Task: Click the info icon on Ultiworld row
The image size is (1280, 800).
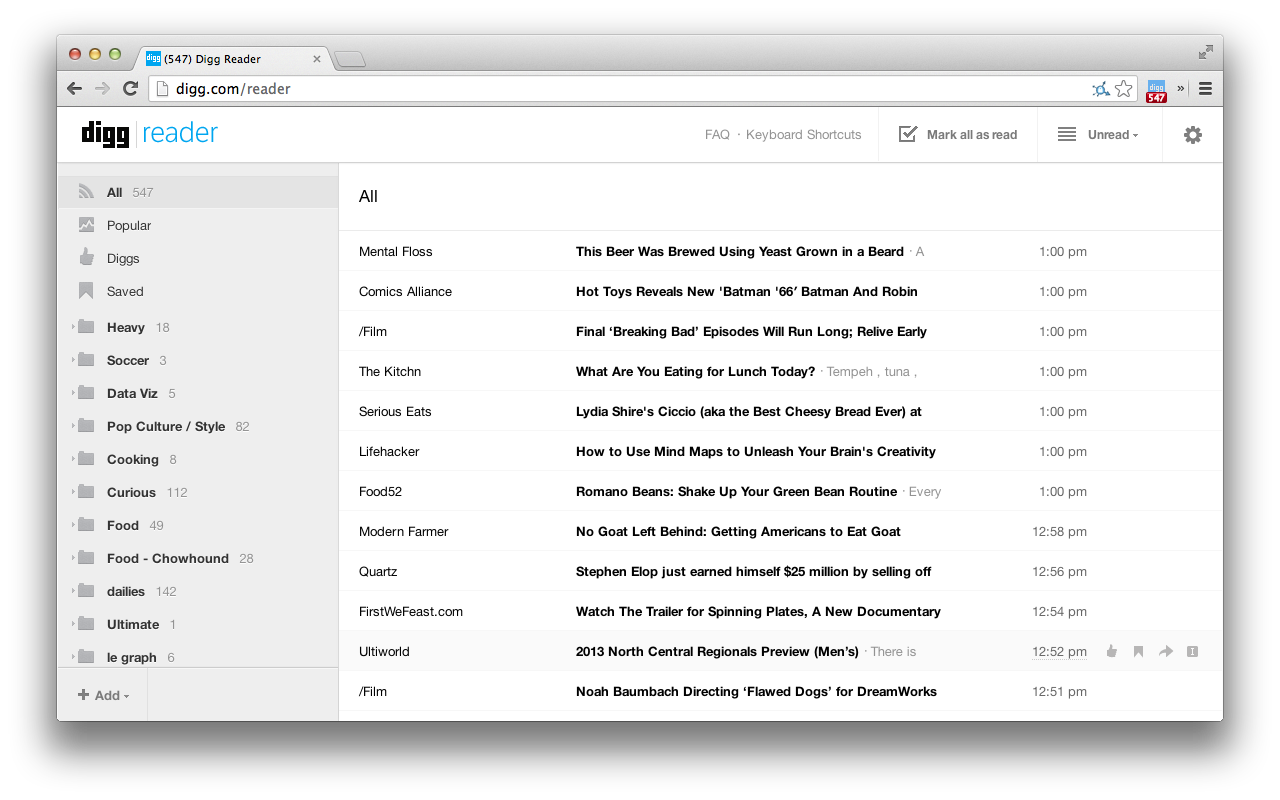Action: point(1192,651)
